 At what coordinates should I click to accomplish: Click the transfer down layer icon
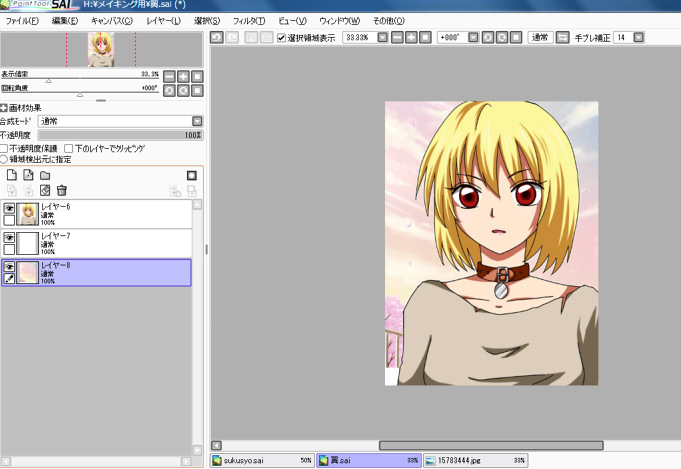pos(12,190)
